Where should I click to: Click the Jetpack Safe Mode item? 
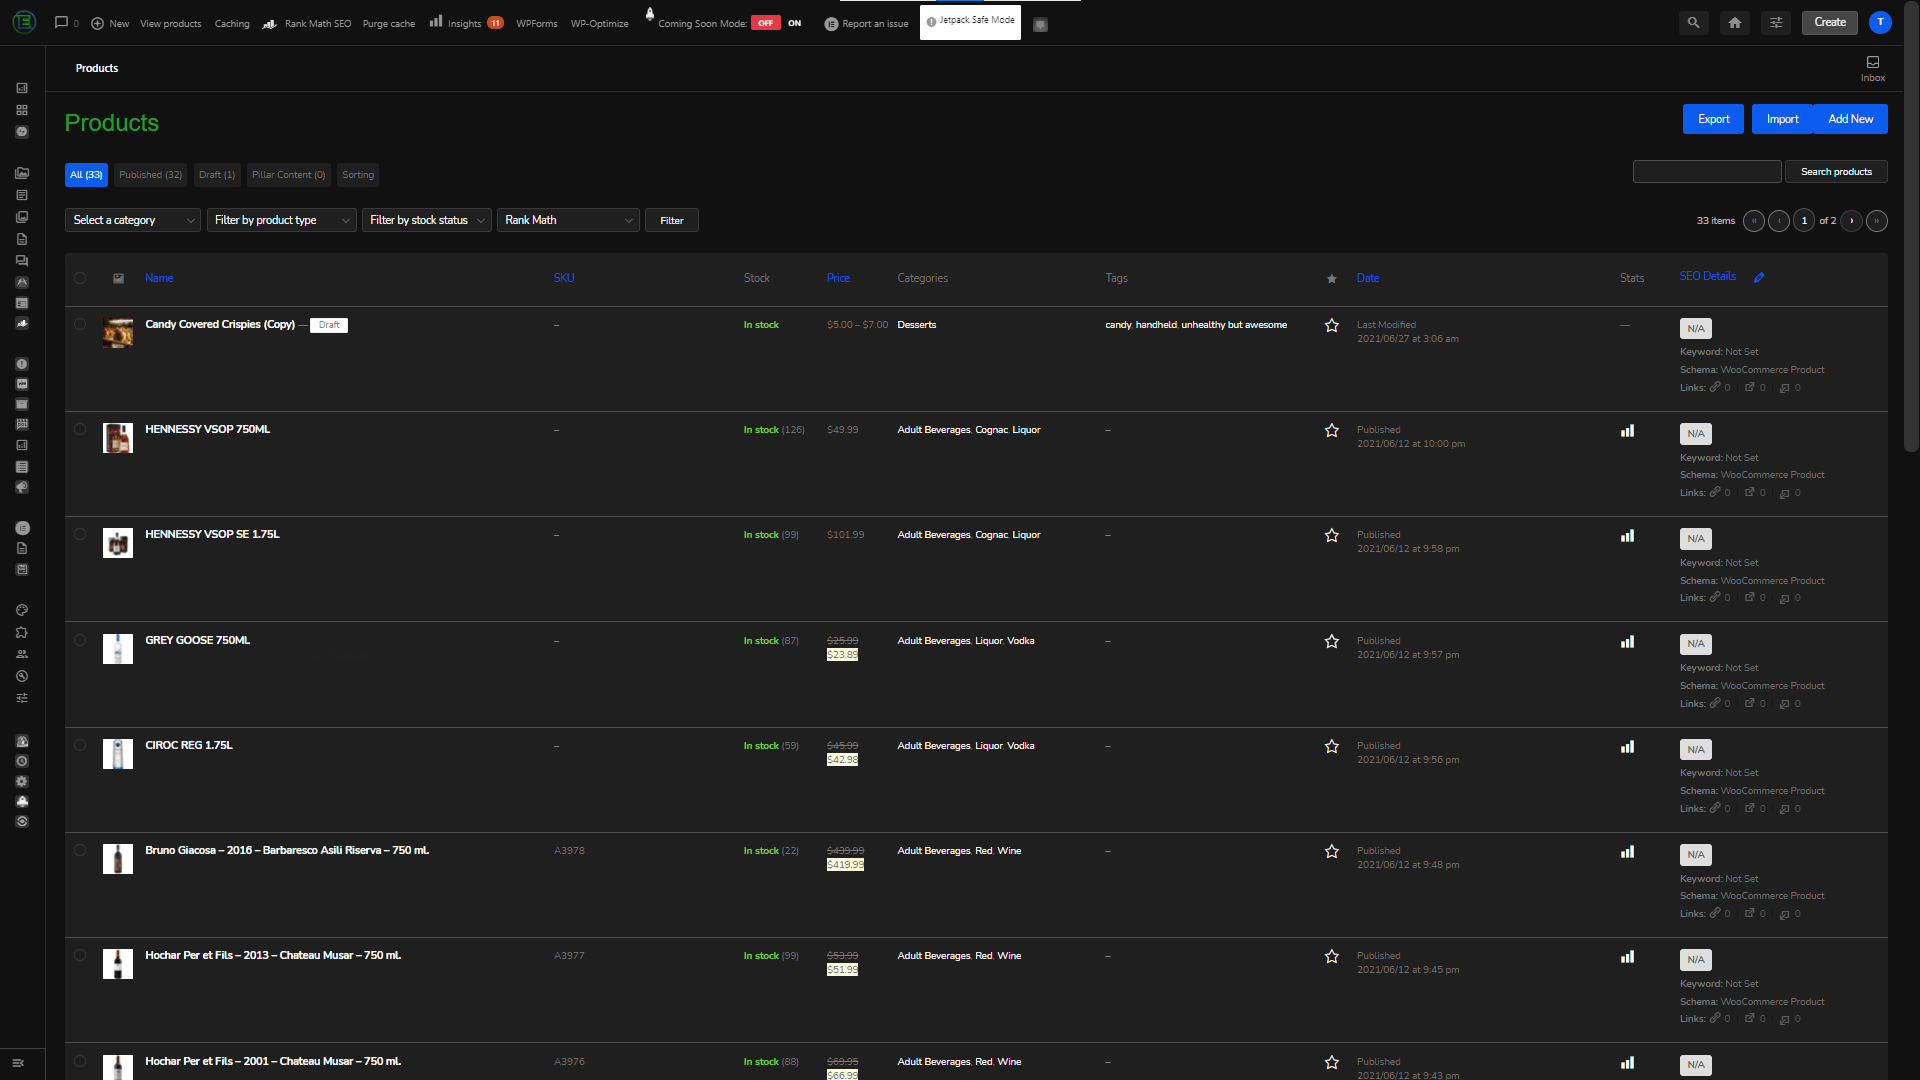click(970, 21)
